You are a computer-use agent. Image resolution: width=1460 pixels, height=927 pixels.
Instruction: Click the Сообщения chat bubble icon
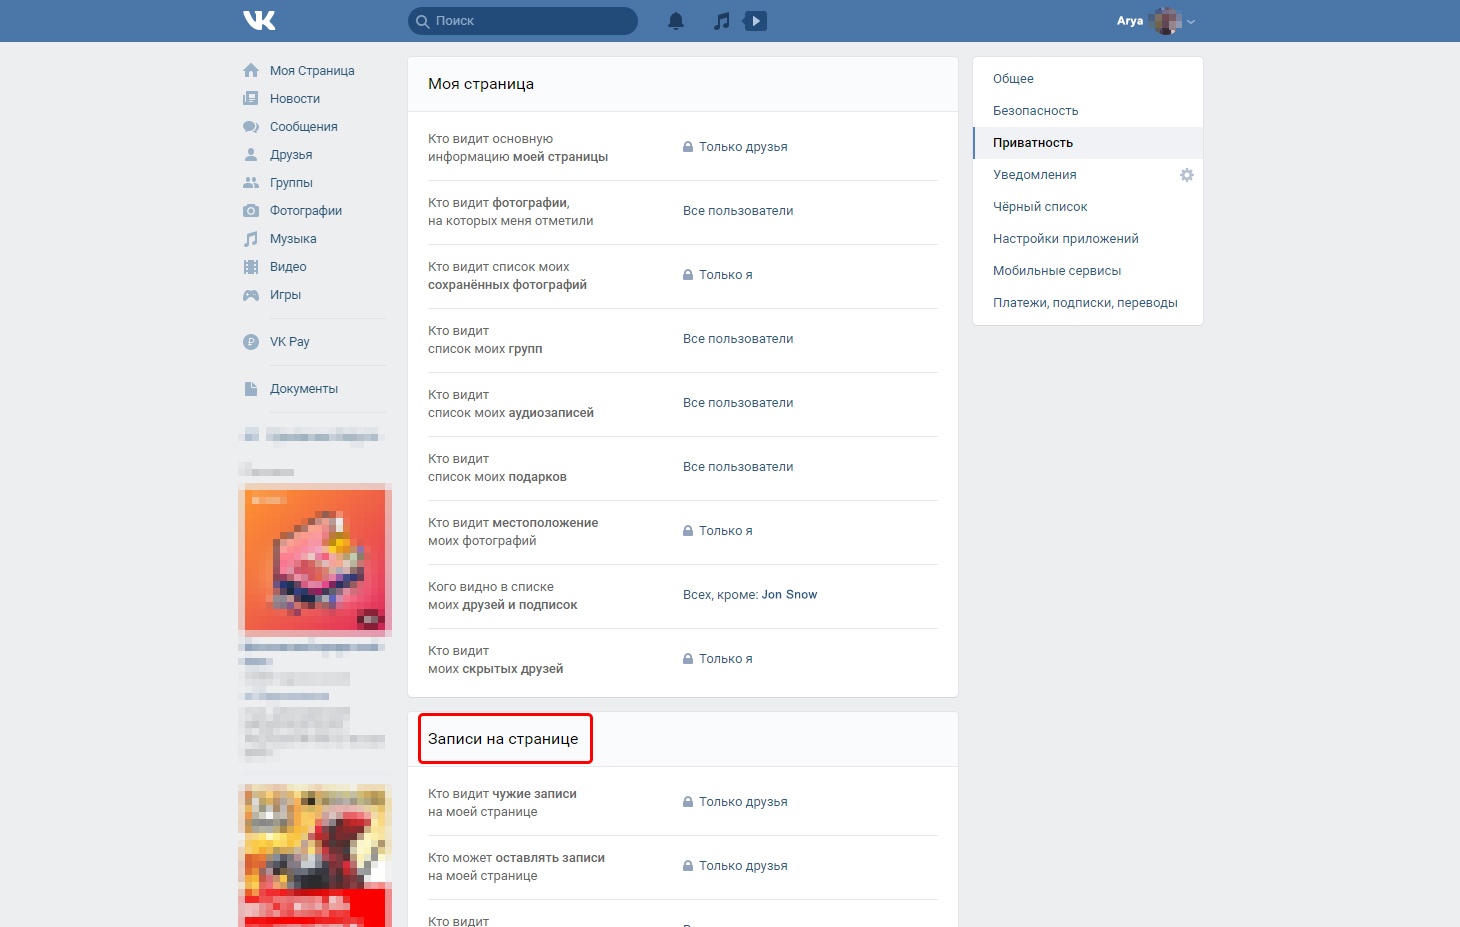[x=251, y=127]
